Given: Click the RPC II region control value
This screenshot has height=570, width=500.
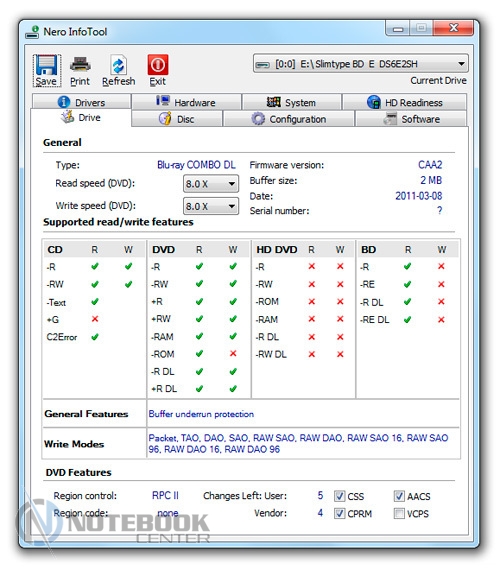Looking at the screenshot, I should click(165, 495).
